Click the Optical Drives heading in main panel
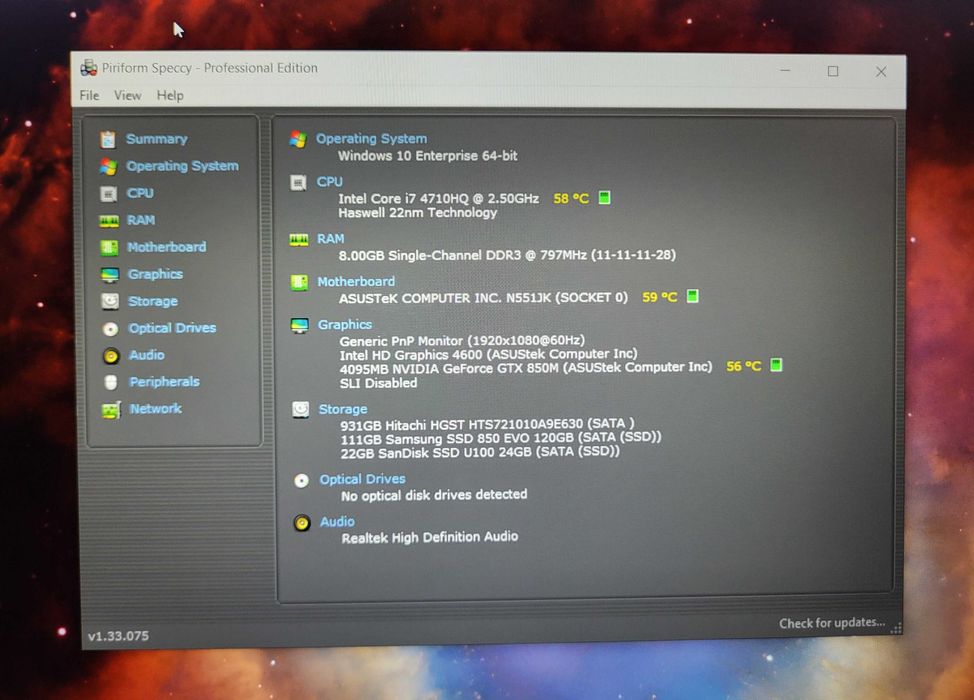Viewport: 974px width, 700px height. coord(362,480)
